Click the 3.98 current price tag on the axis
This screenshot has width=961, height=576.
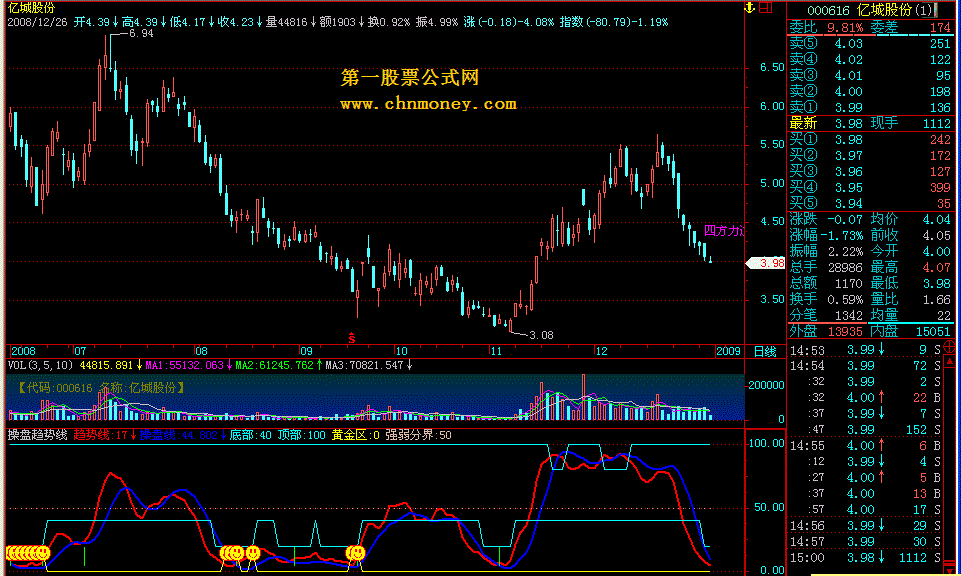click(766, 263)
